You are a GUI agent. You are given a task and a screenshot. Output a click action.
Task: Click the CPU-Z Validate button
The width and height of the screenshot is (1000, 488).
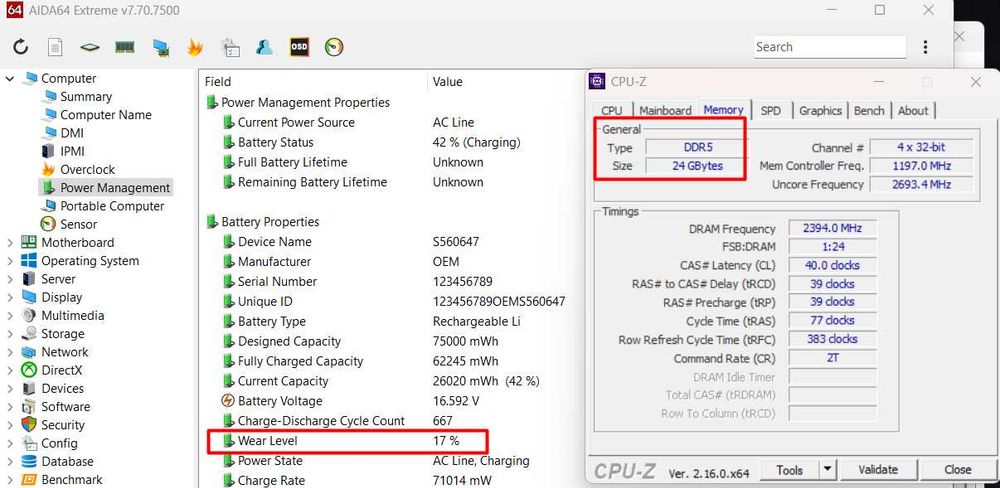coord(878,470)
